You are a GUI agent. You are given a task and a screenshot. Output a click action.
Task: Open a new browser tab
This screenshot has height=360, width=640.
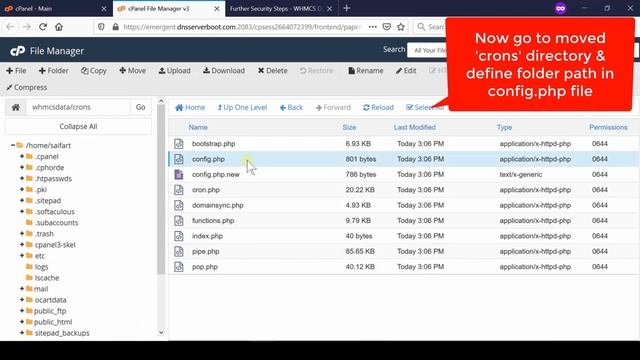coord(347,8)
